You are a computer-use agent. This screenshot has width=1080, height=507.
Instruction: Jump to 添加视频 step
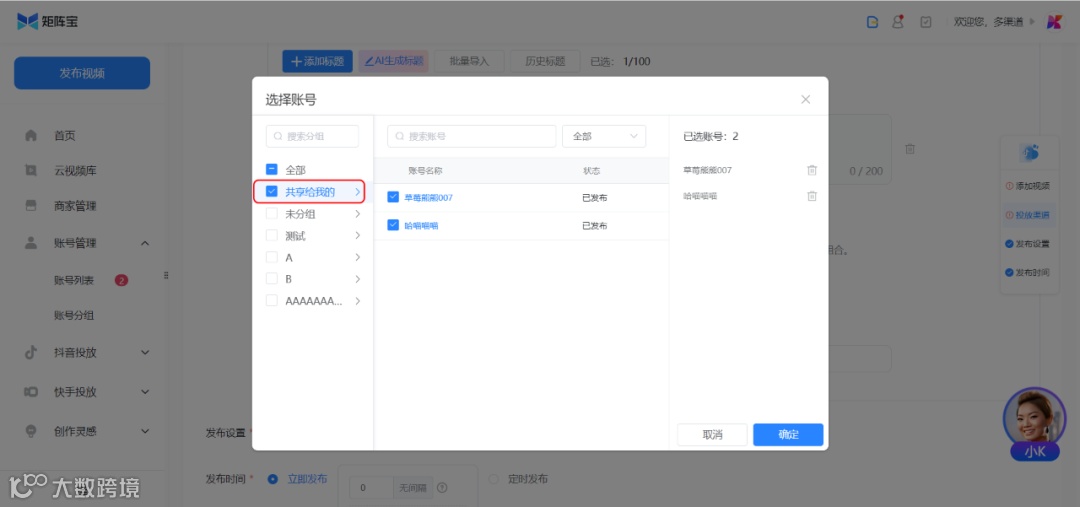coord(1028,186)
